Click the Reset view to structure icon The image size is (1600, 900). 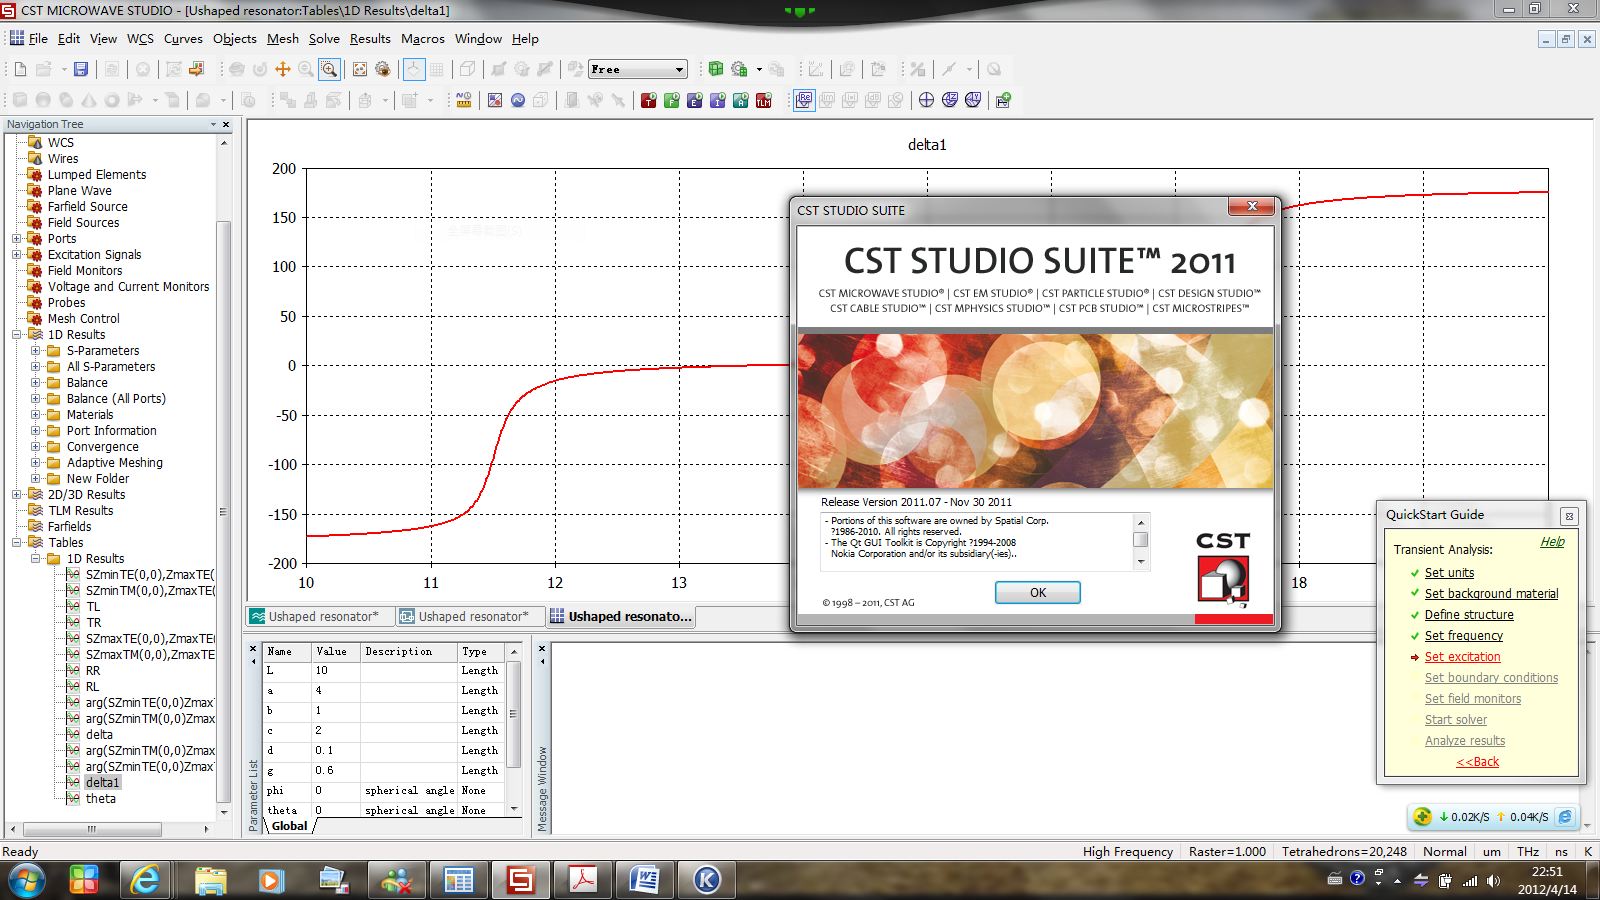point(359,69)
